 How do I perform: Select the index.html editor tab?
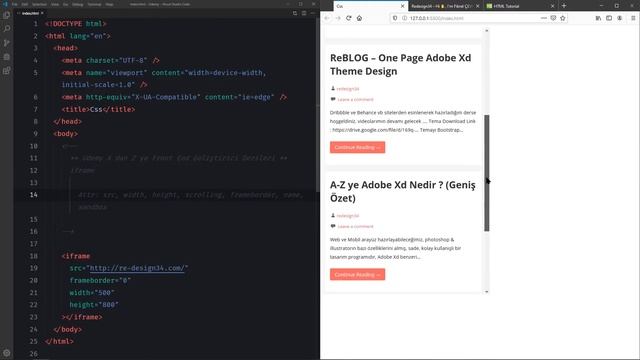pos(31,13)
